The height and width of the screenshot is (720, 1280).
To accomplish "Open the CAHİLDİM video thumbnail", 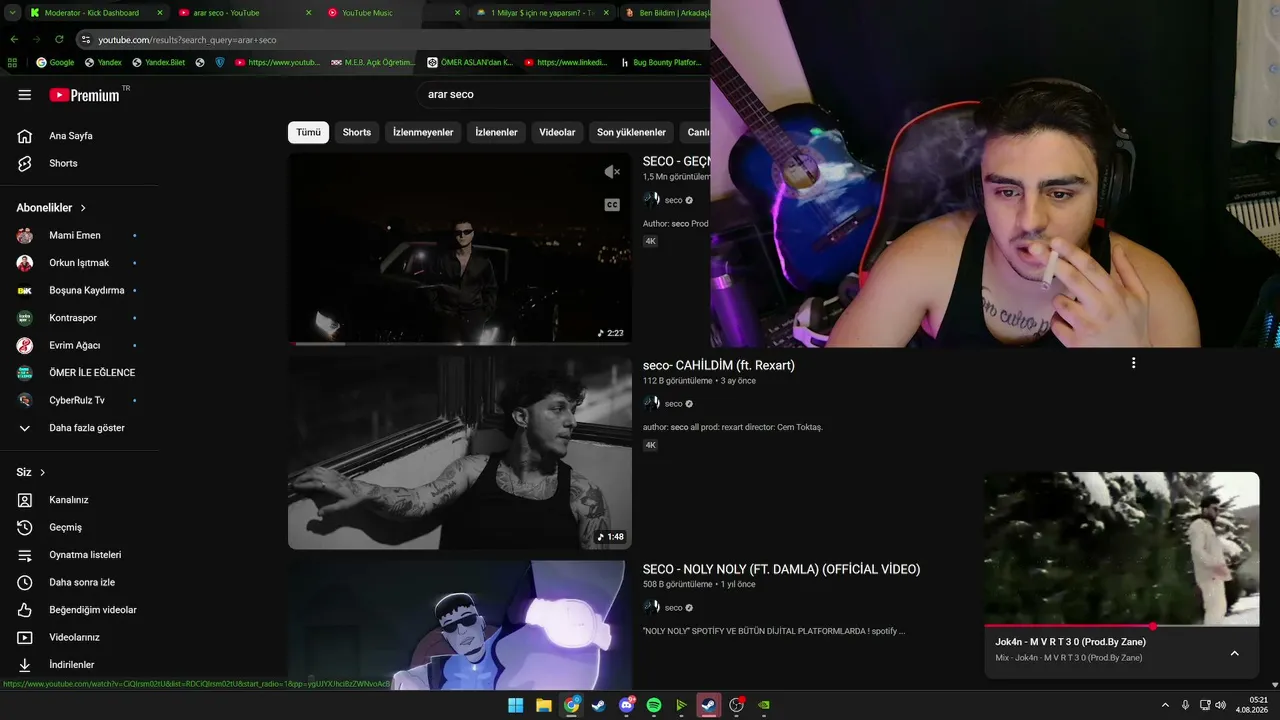I will (x=460, y=453).
